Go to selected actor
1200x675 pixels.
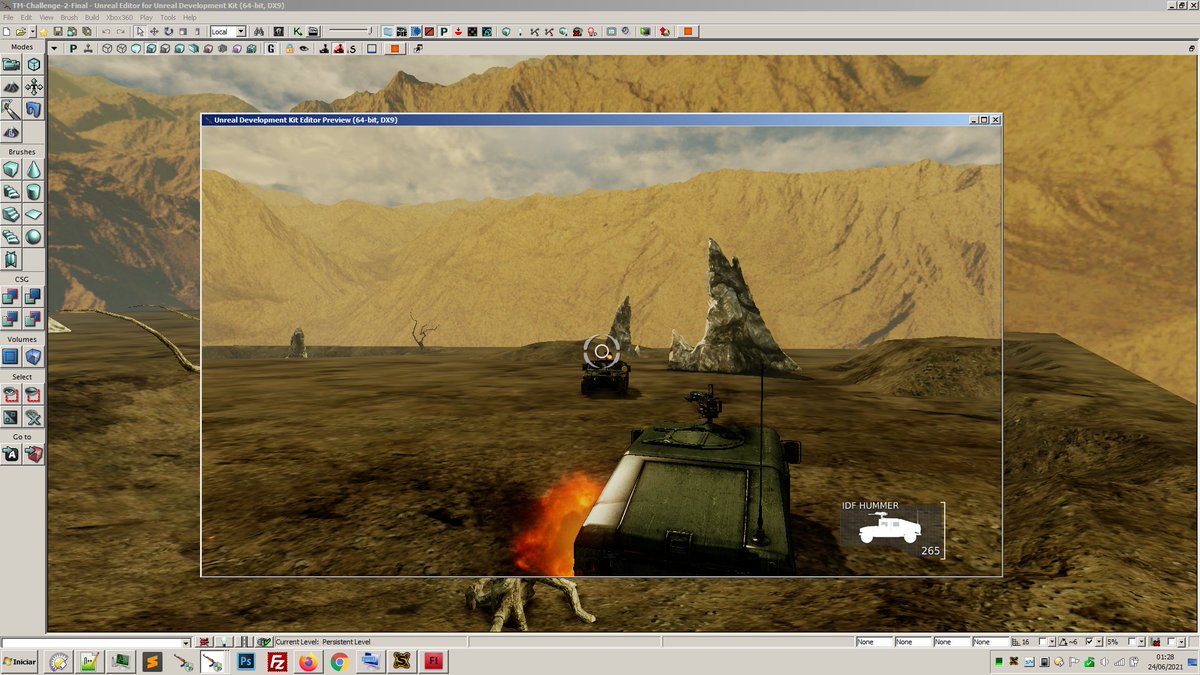click(11, 454)
